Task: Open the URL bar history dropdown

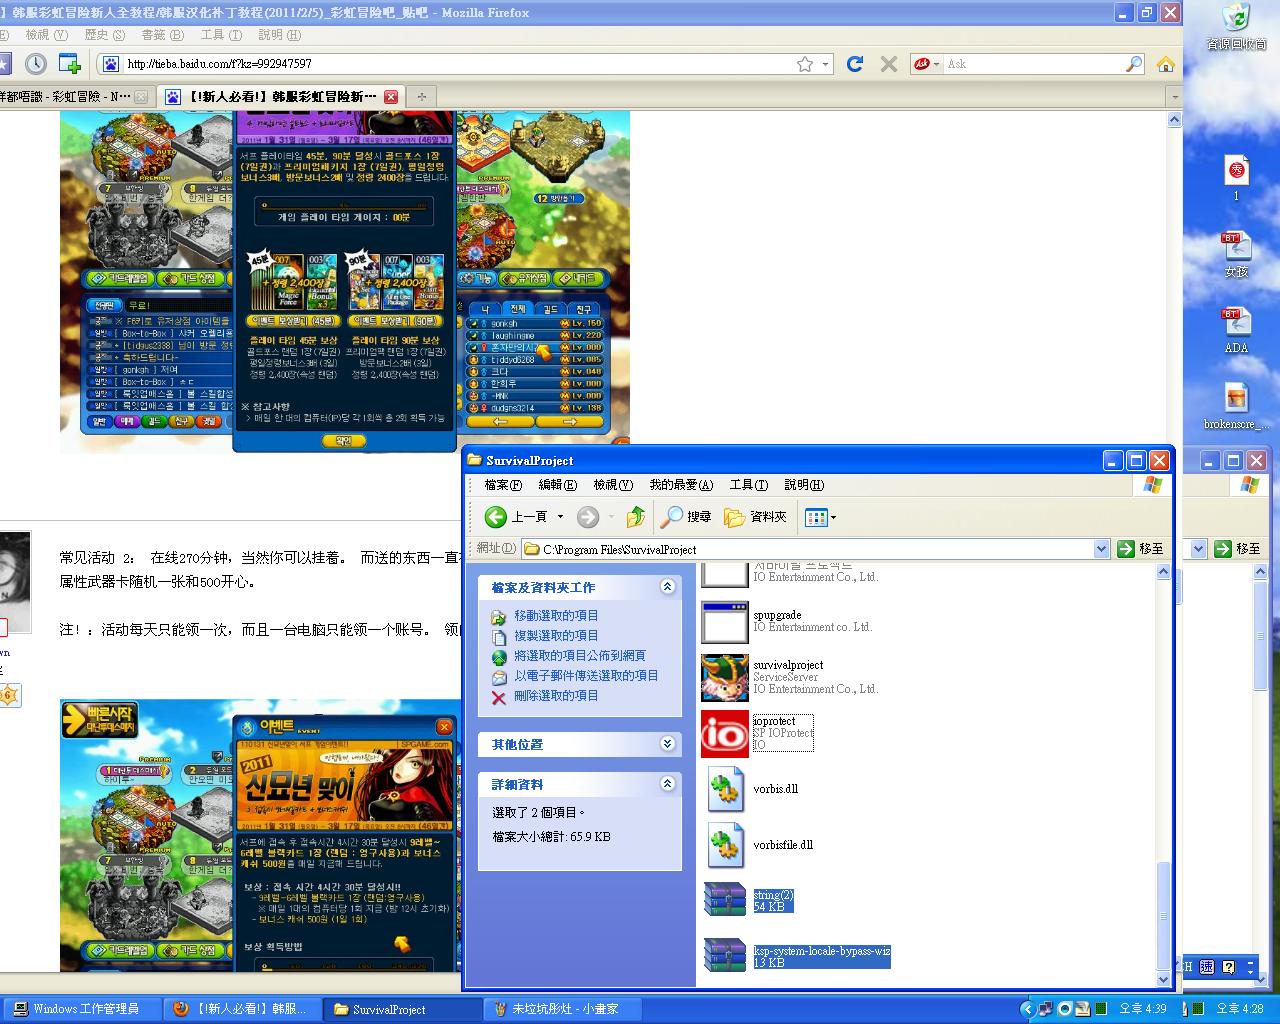Action: pyautogui.click(x=826, y=64)
